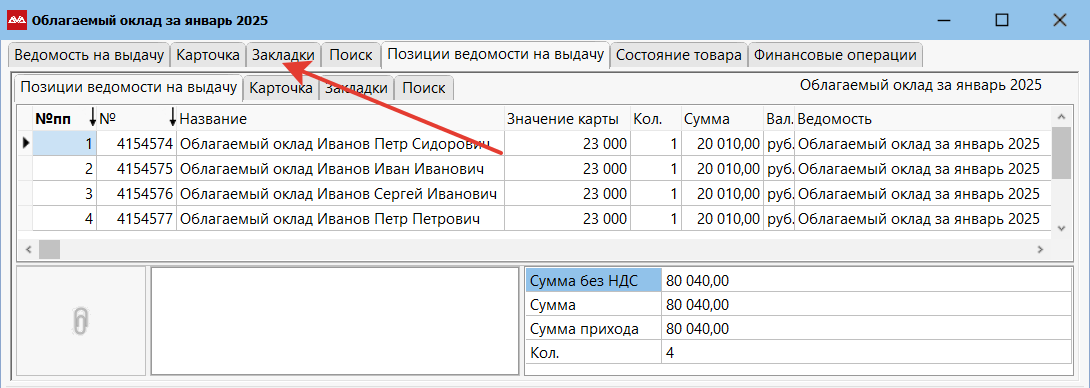Switch to the inner Поиск tab
Viewport: 1090px width, 388px height.
(x=423, y=88)
